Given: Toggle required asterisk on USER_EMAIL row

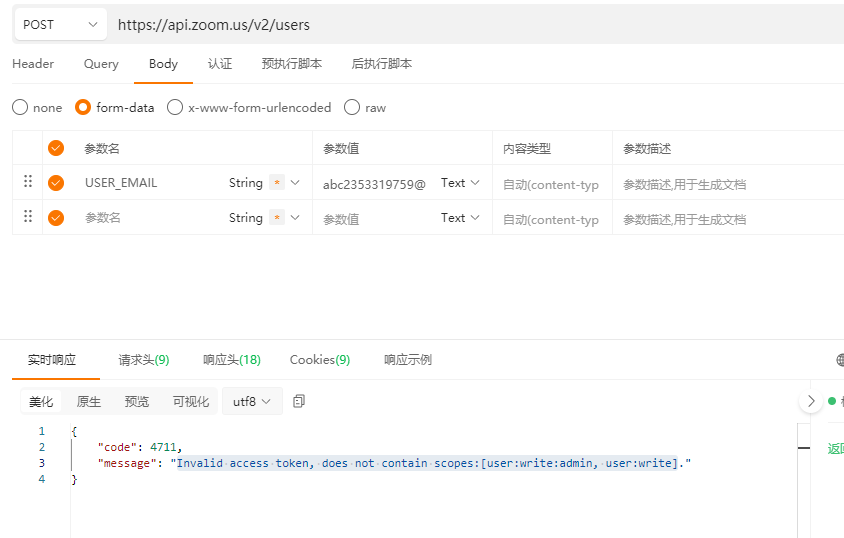Looking at the screenshot, I should click(x=277, y=183).
